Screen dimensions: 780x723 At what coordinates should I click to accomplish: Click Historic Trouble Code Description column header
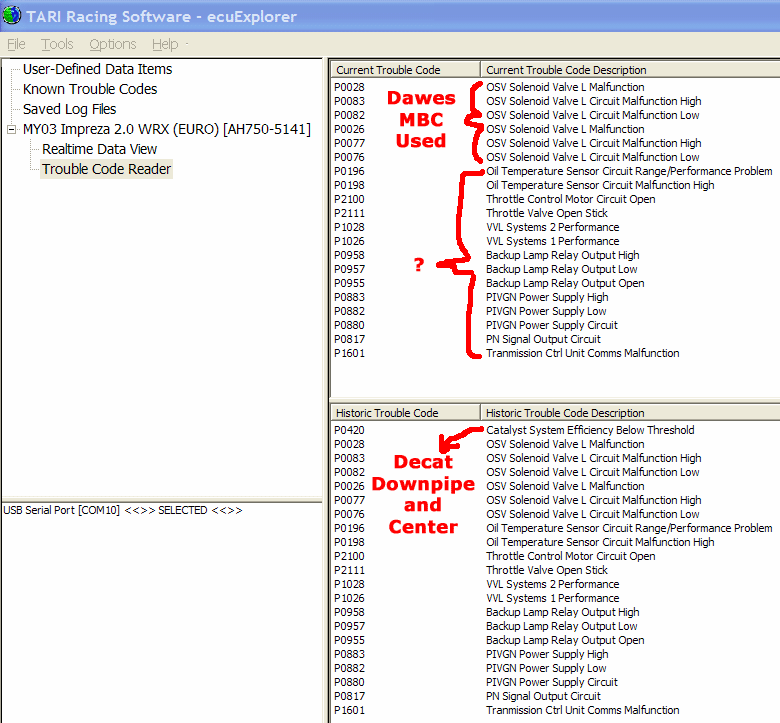pos(630,413)
